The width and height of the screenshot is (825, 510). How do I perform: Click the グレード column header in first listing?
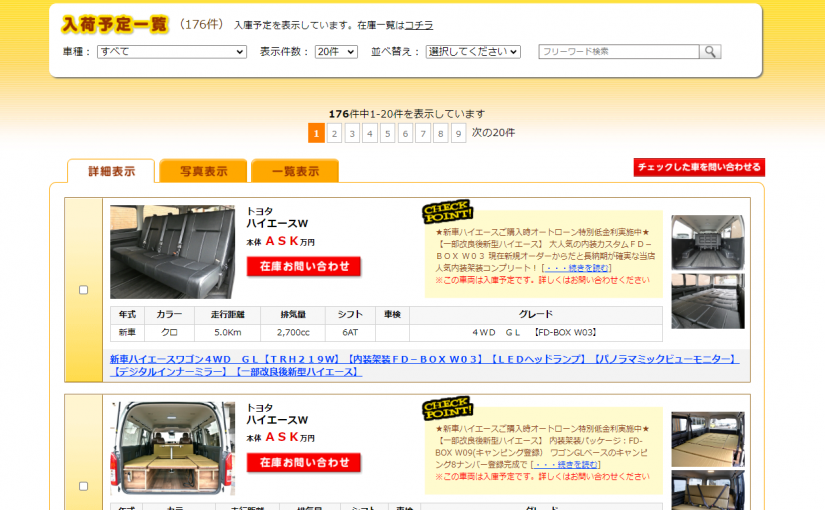536,315
